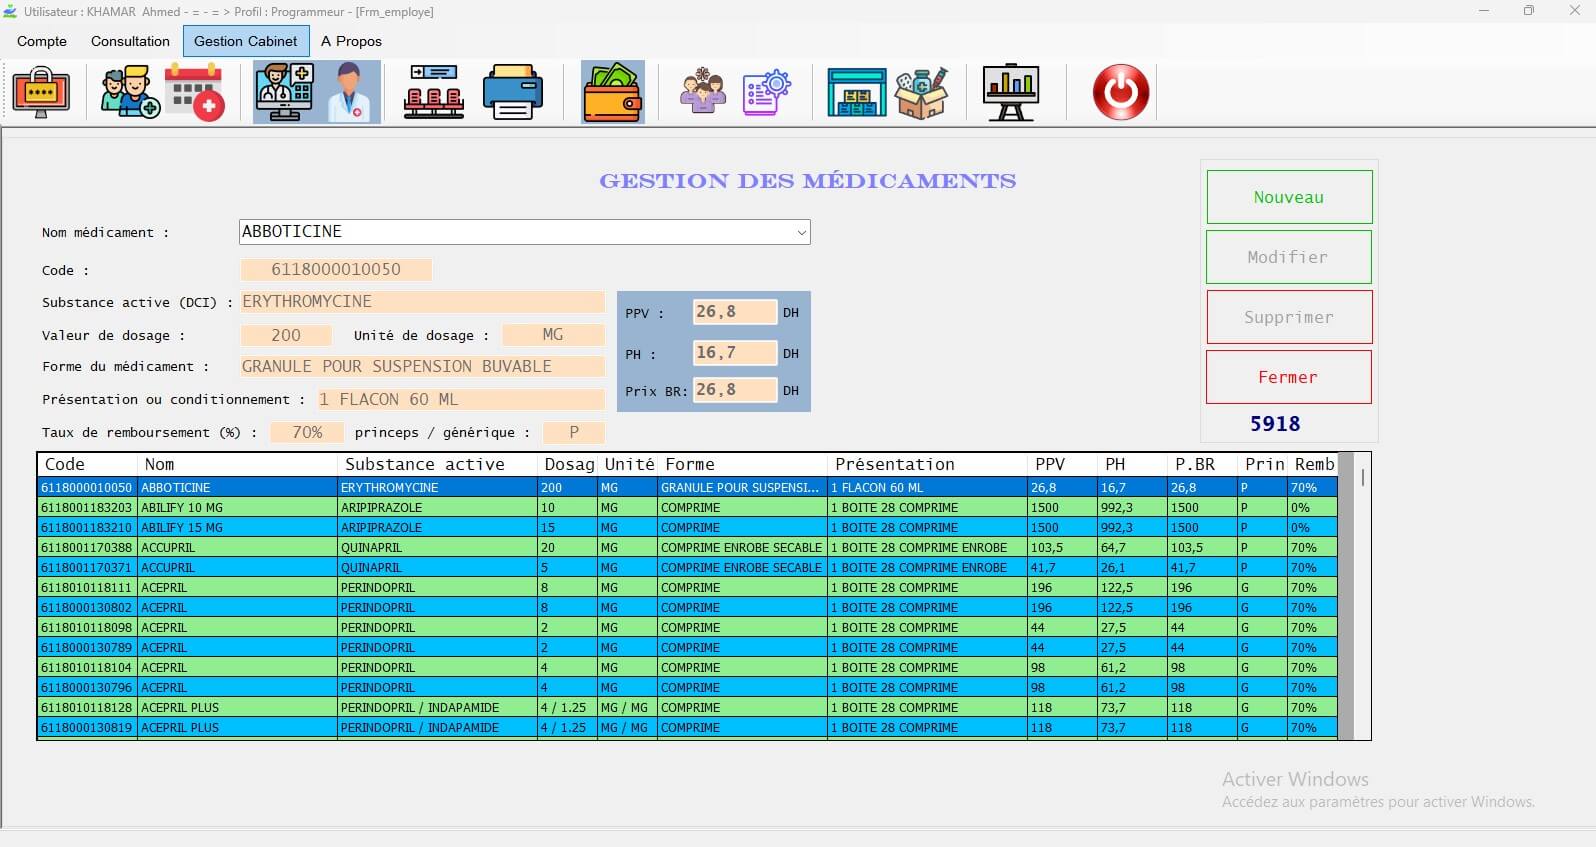Open the wallet with cash icon
Image resolution: width=1596 pixels, height=847 pixels.
click(x=613, y=92)
